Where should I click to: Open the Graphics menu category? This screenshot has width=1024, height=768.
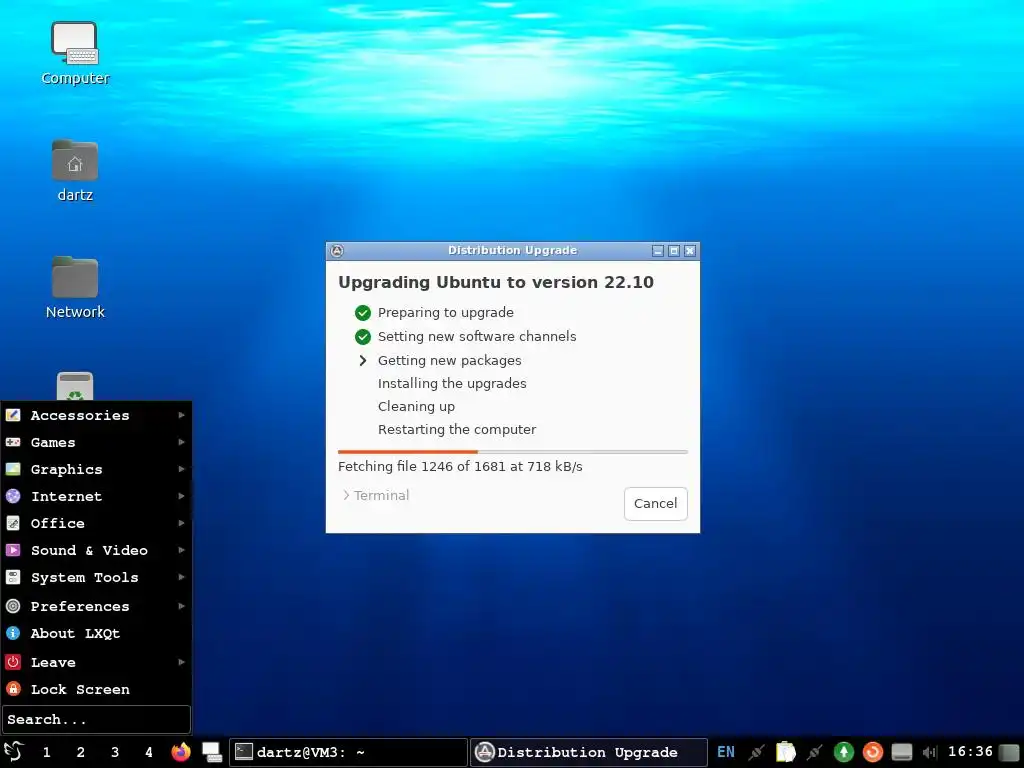(96, 469)
